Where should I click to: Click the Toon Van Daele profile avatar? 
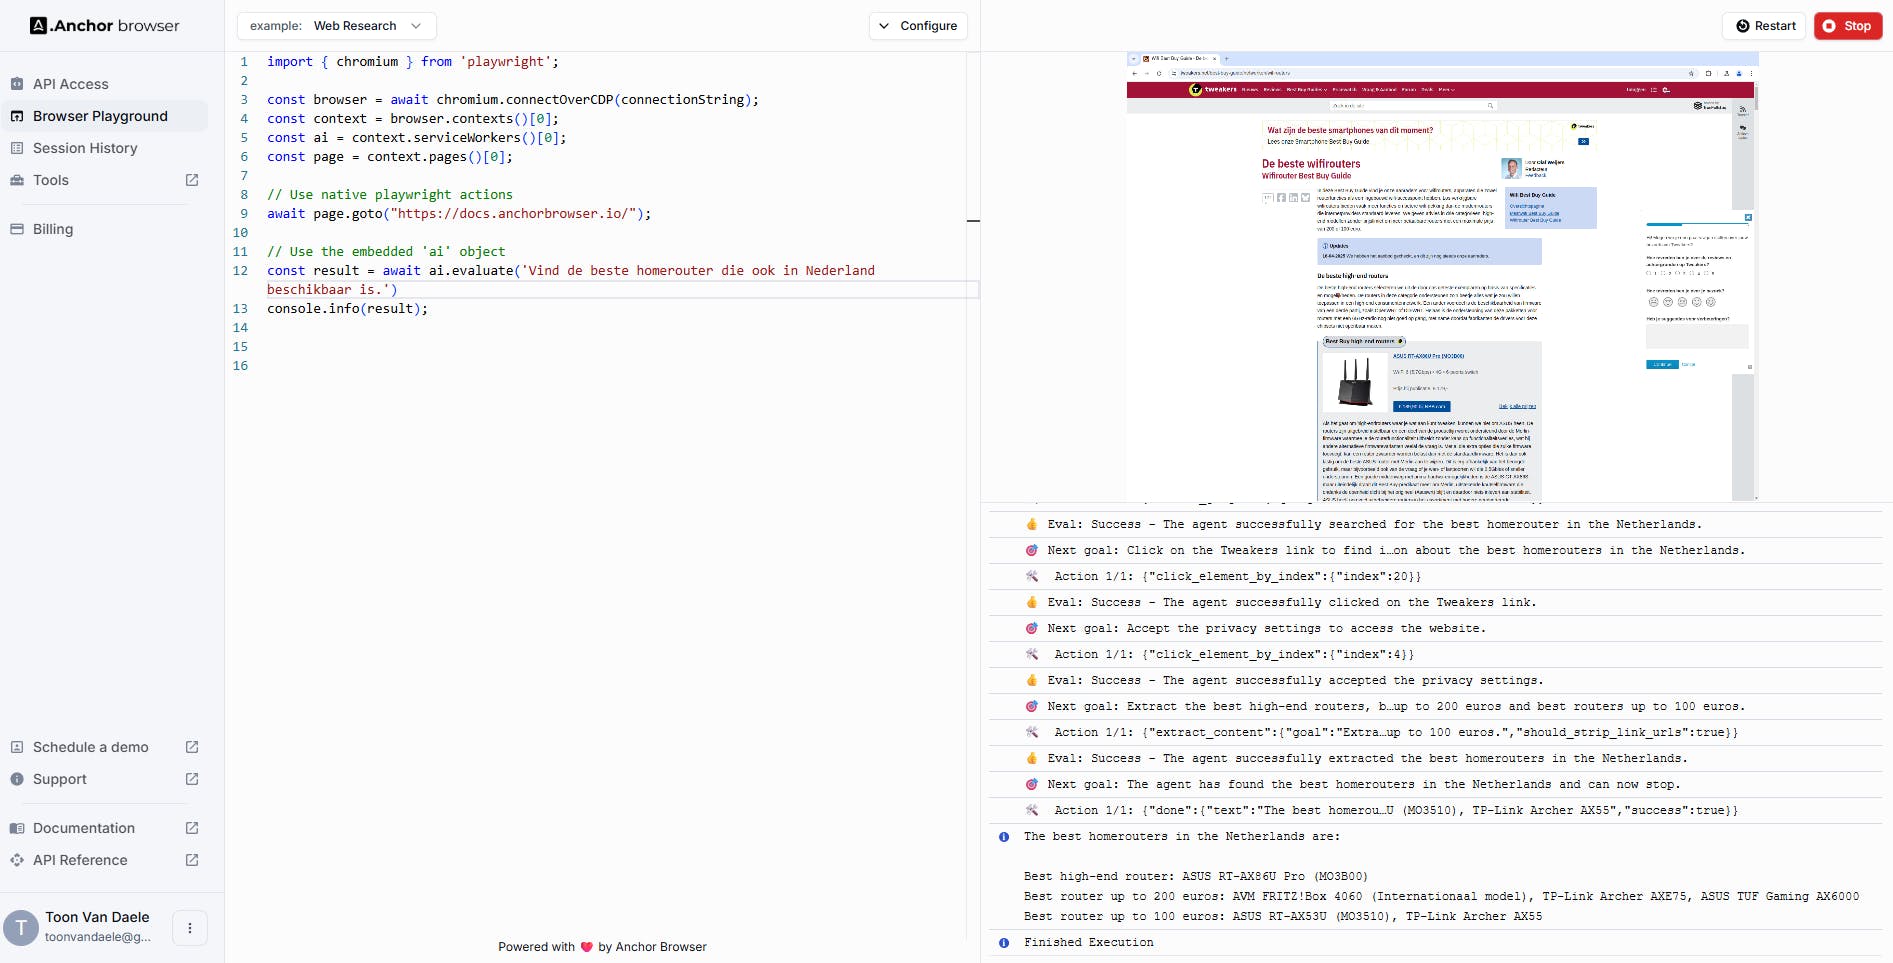click(21, 928)
